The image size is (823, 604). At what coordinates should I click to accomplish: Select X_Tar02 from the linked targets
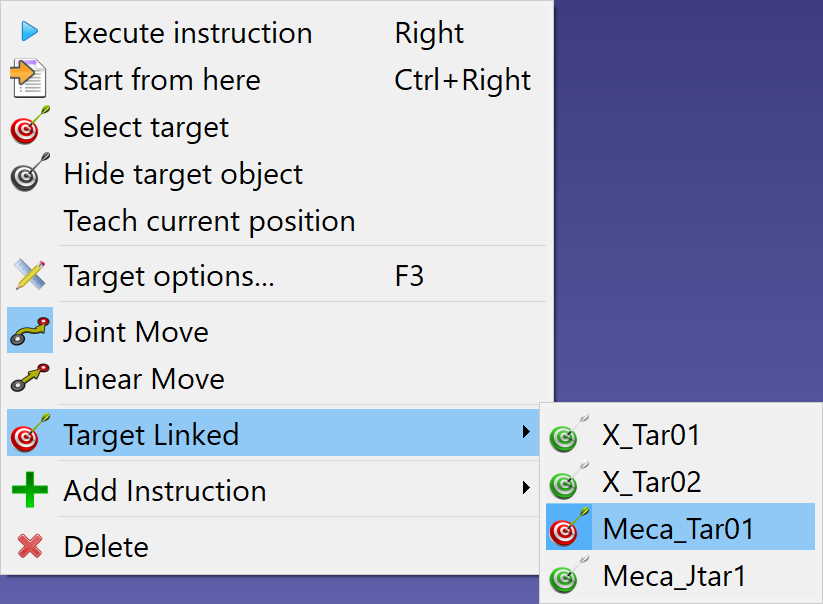point(680,481)
